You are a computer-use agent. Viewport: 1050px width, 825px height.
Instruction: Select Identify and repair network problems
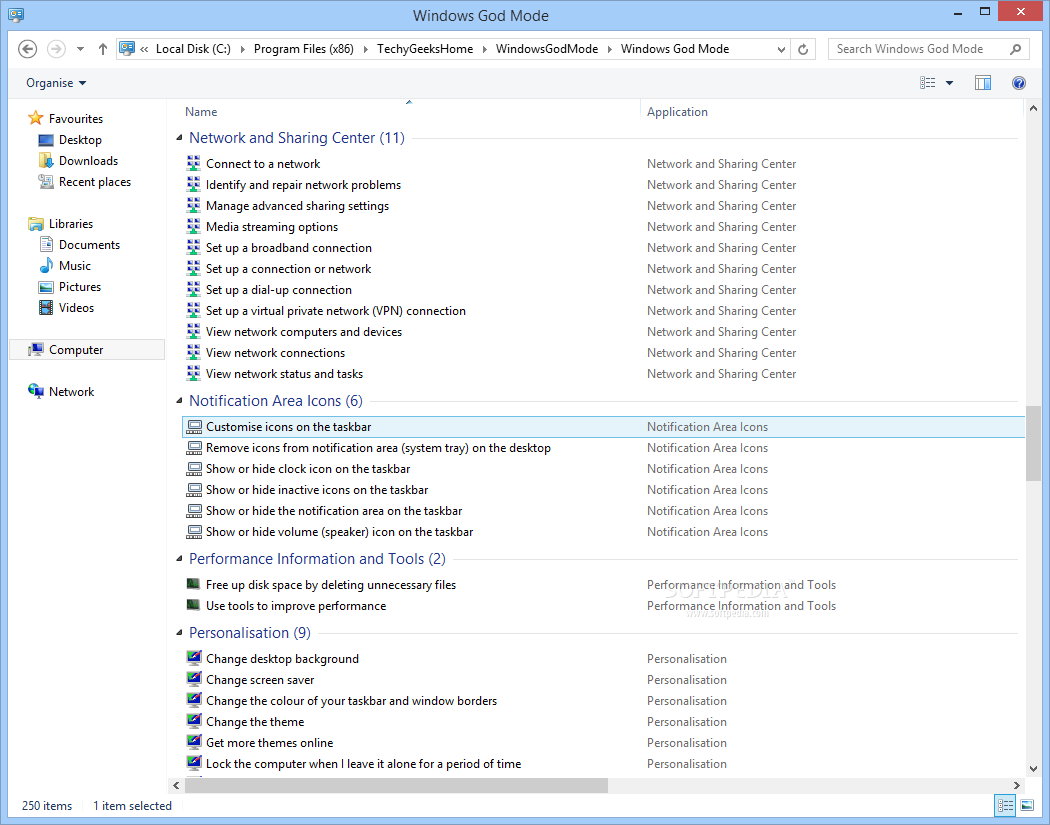[x=303, y=185]
